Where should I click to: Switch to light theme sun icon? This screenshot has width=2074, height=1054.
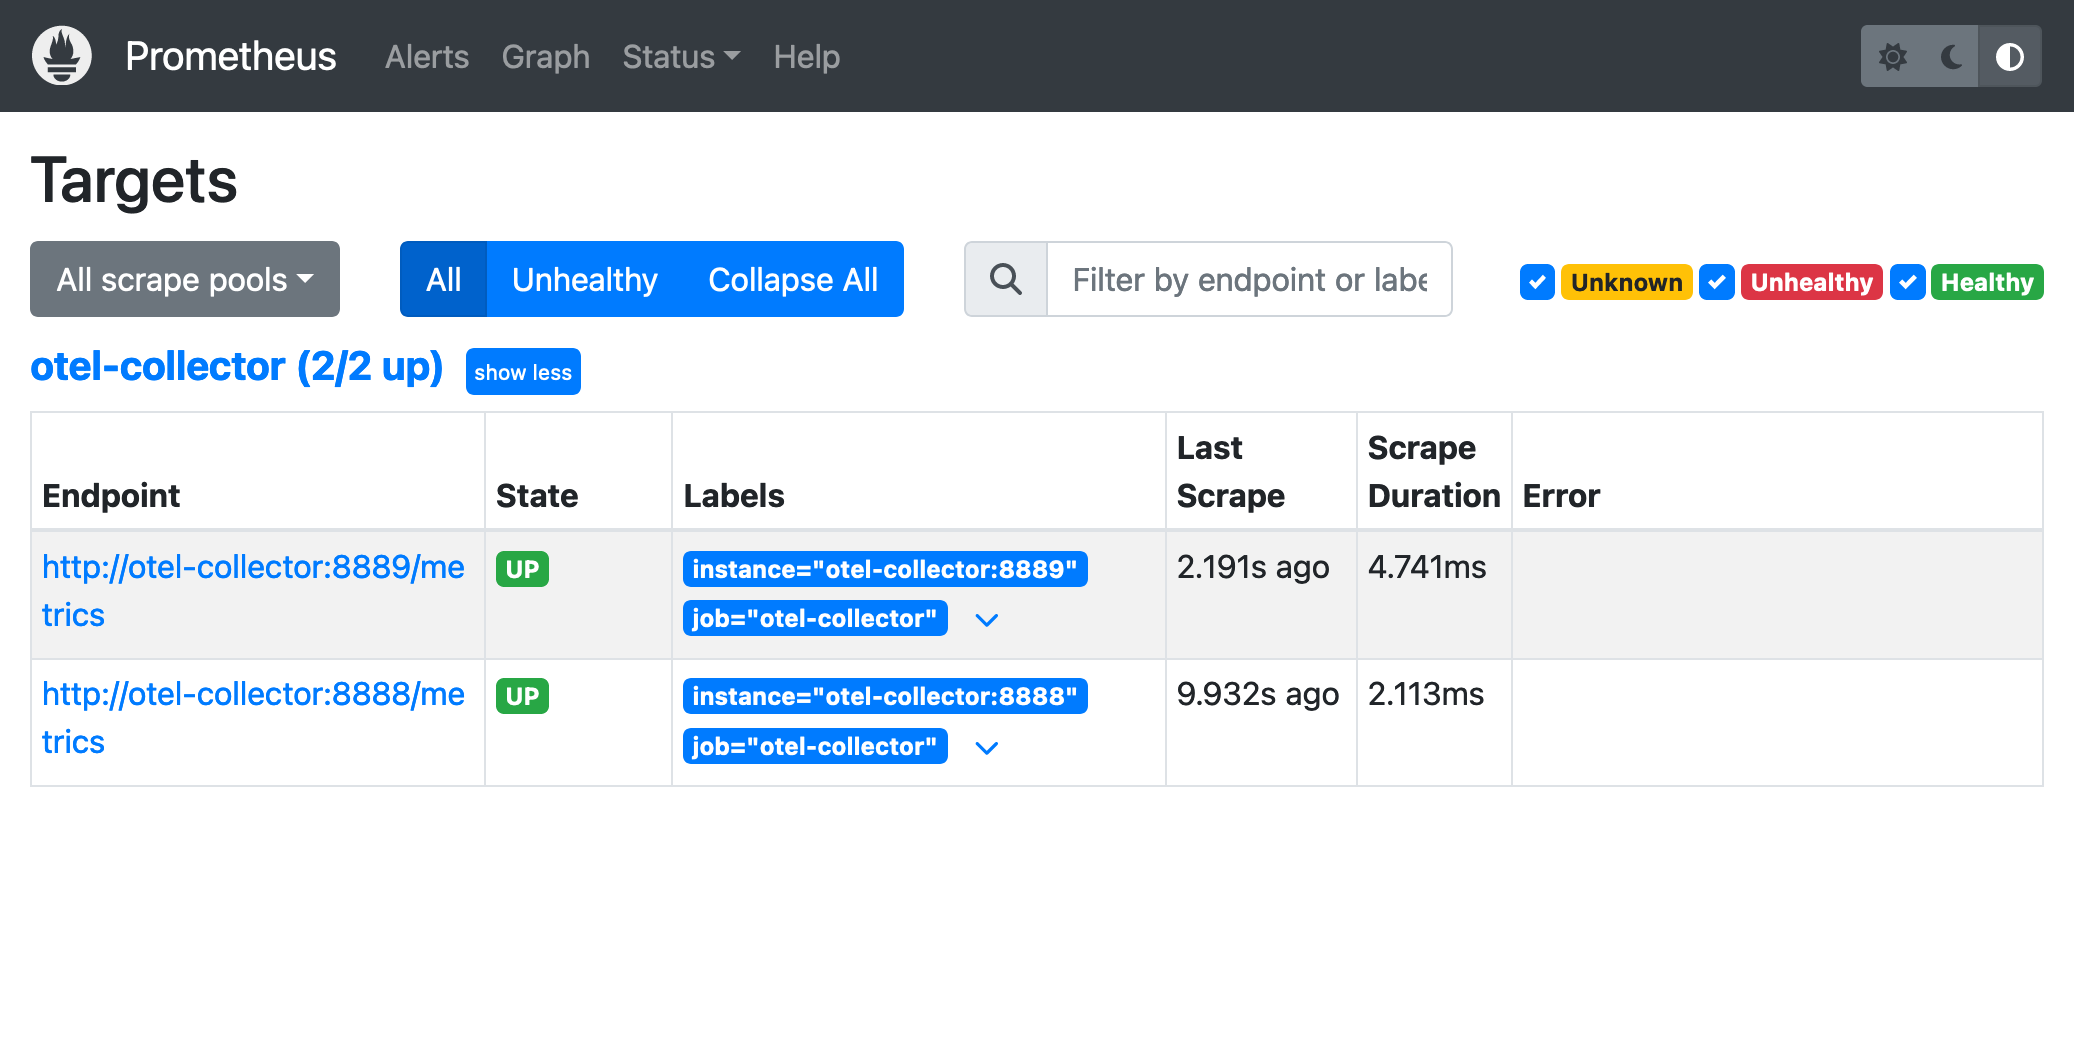point(1892,57)
